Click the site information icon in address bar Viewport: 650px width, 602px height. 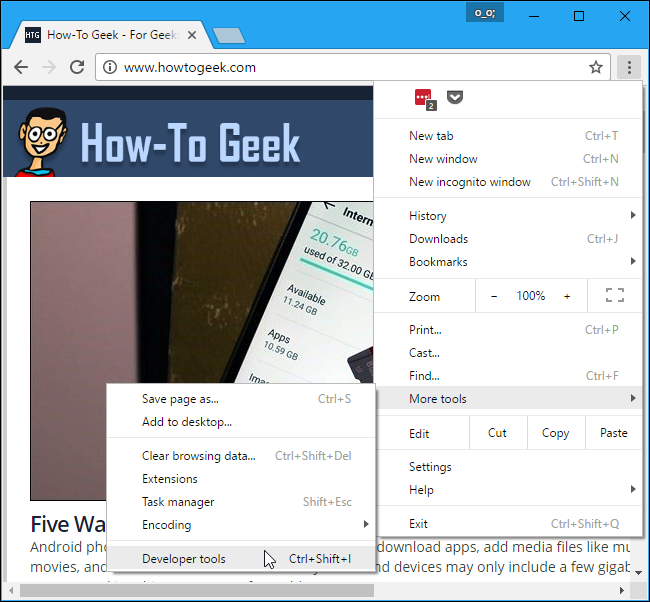tap(110, 67)
